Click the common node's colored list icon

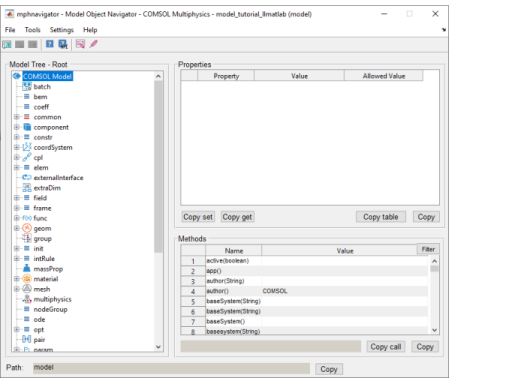point(27,117)
